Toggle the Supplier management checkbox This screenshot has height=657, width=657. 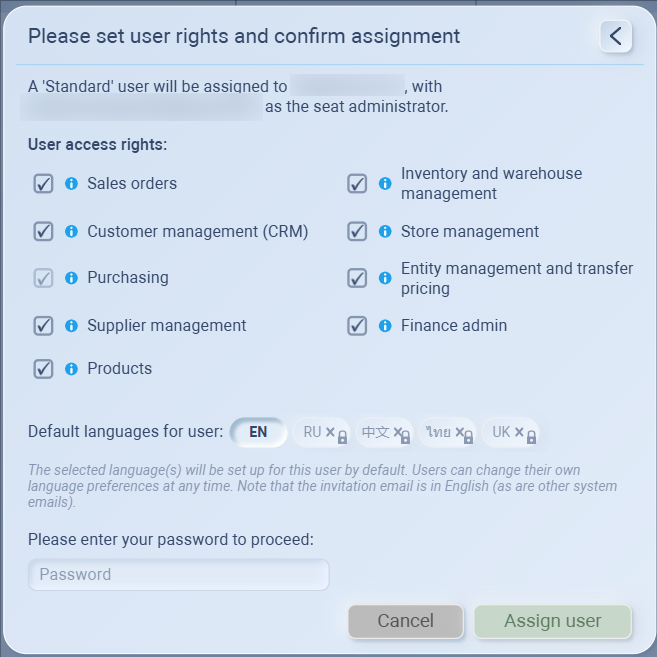coord(43,326)
